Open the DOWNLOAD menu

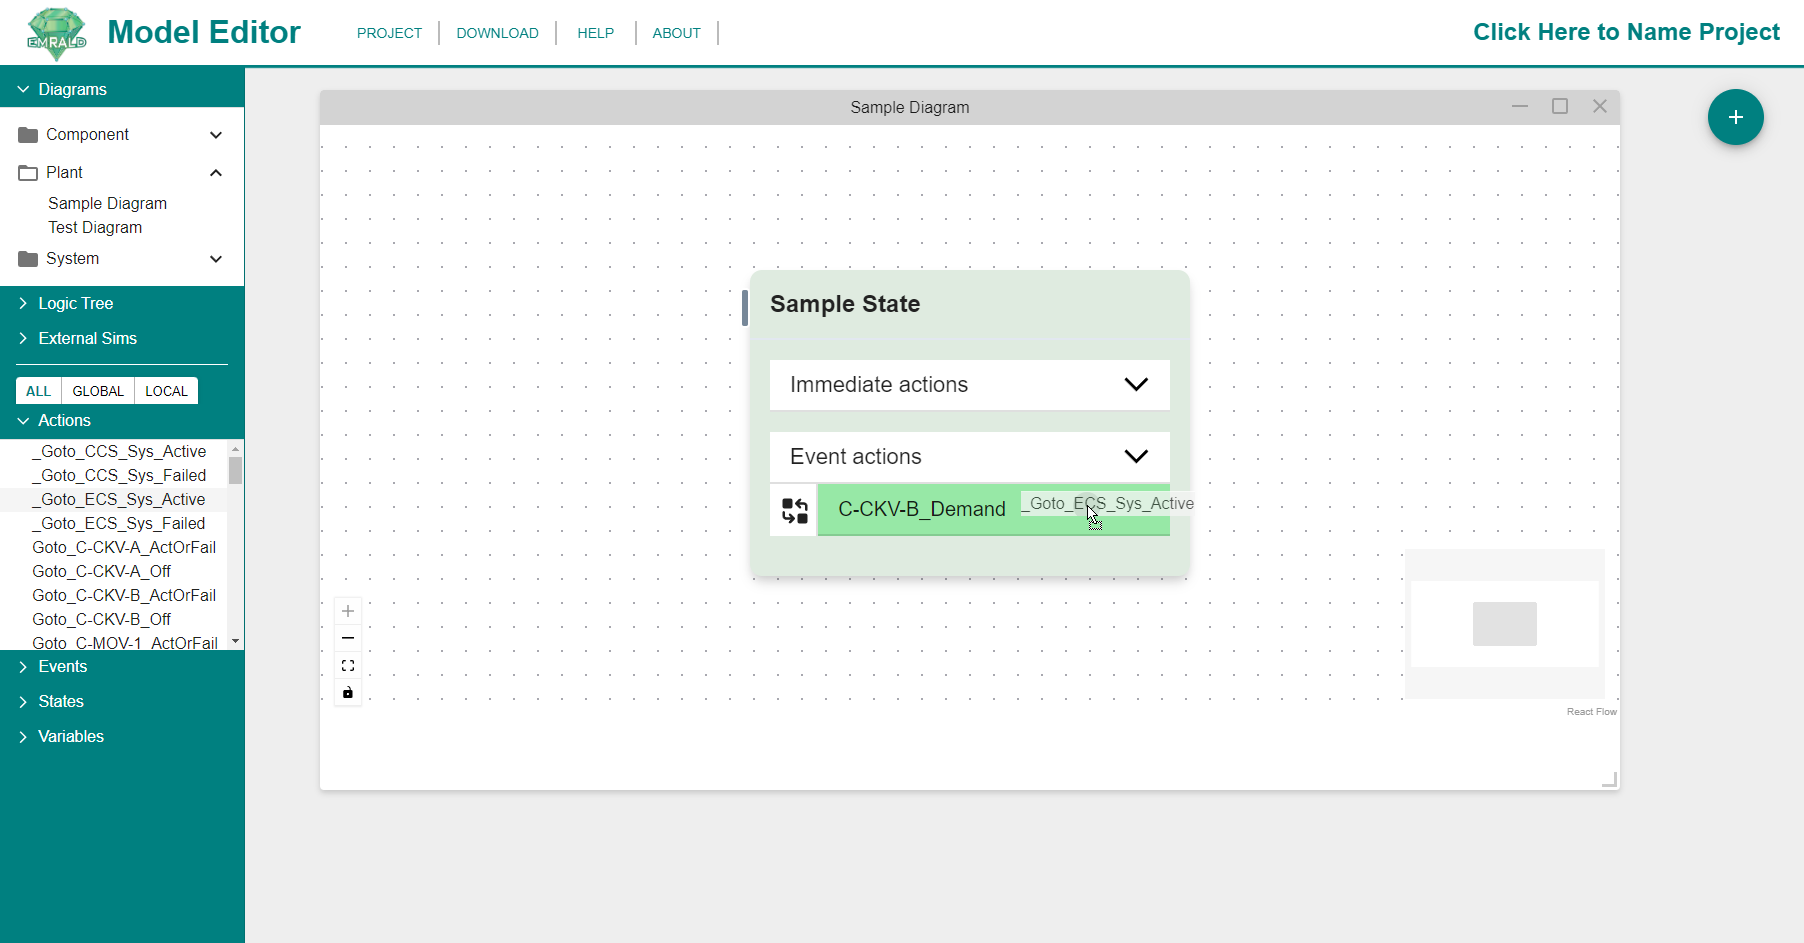(x=497, y=33)
